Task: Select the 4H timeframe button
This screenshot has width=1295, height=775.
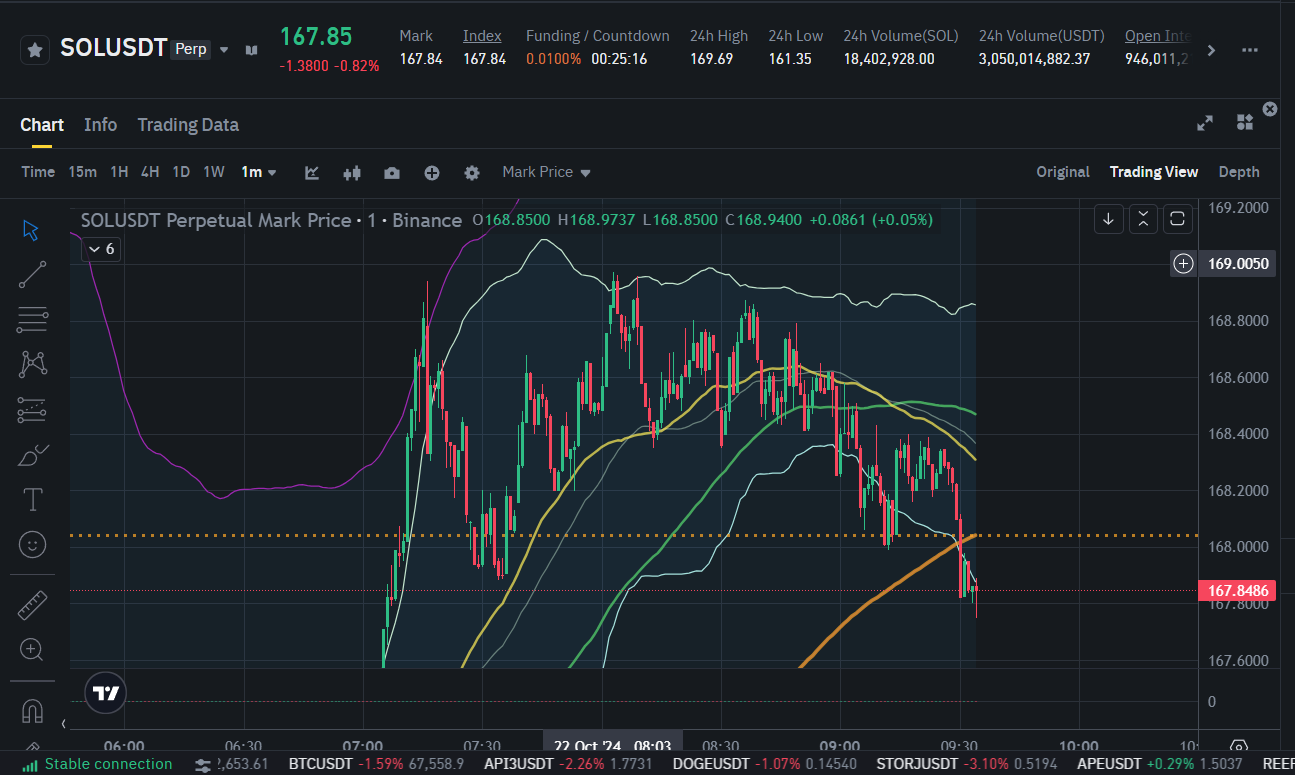Action: pyautogui.click(x=150, y=172)
